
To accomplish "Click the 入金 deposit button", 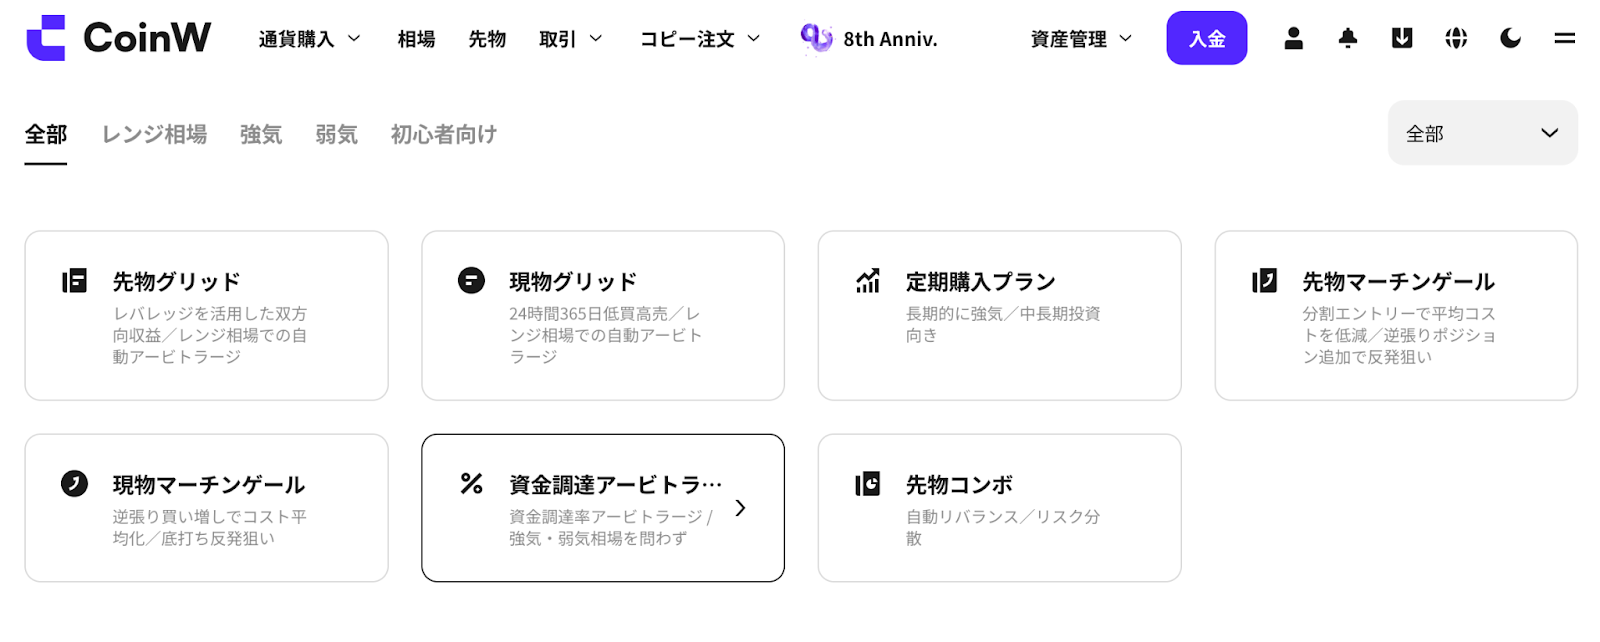I will 1206,38.
